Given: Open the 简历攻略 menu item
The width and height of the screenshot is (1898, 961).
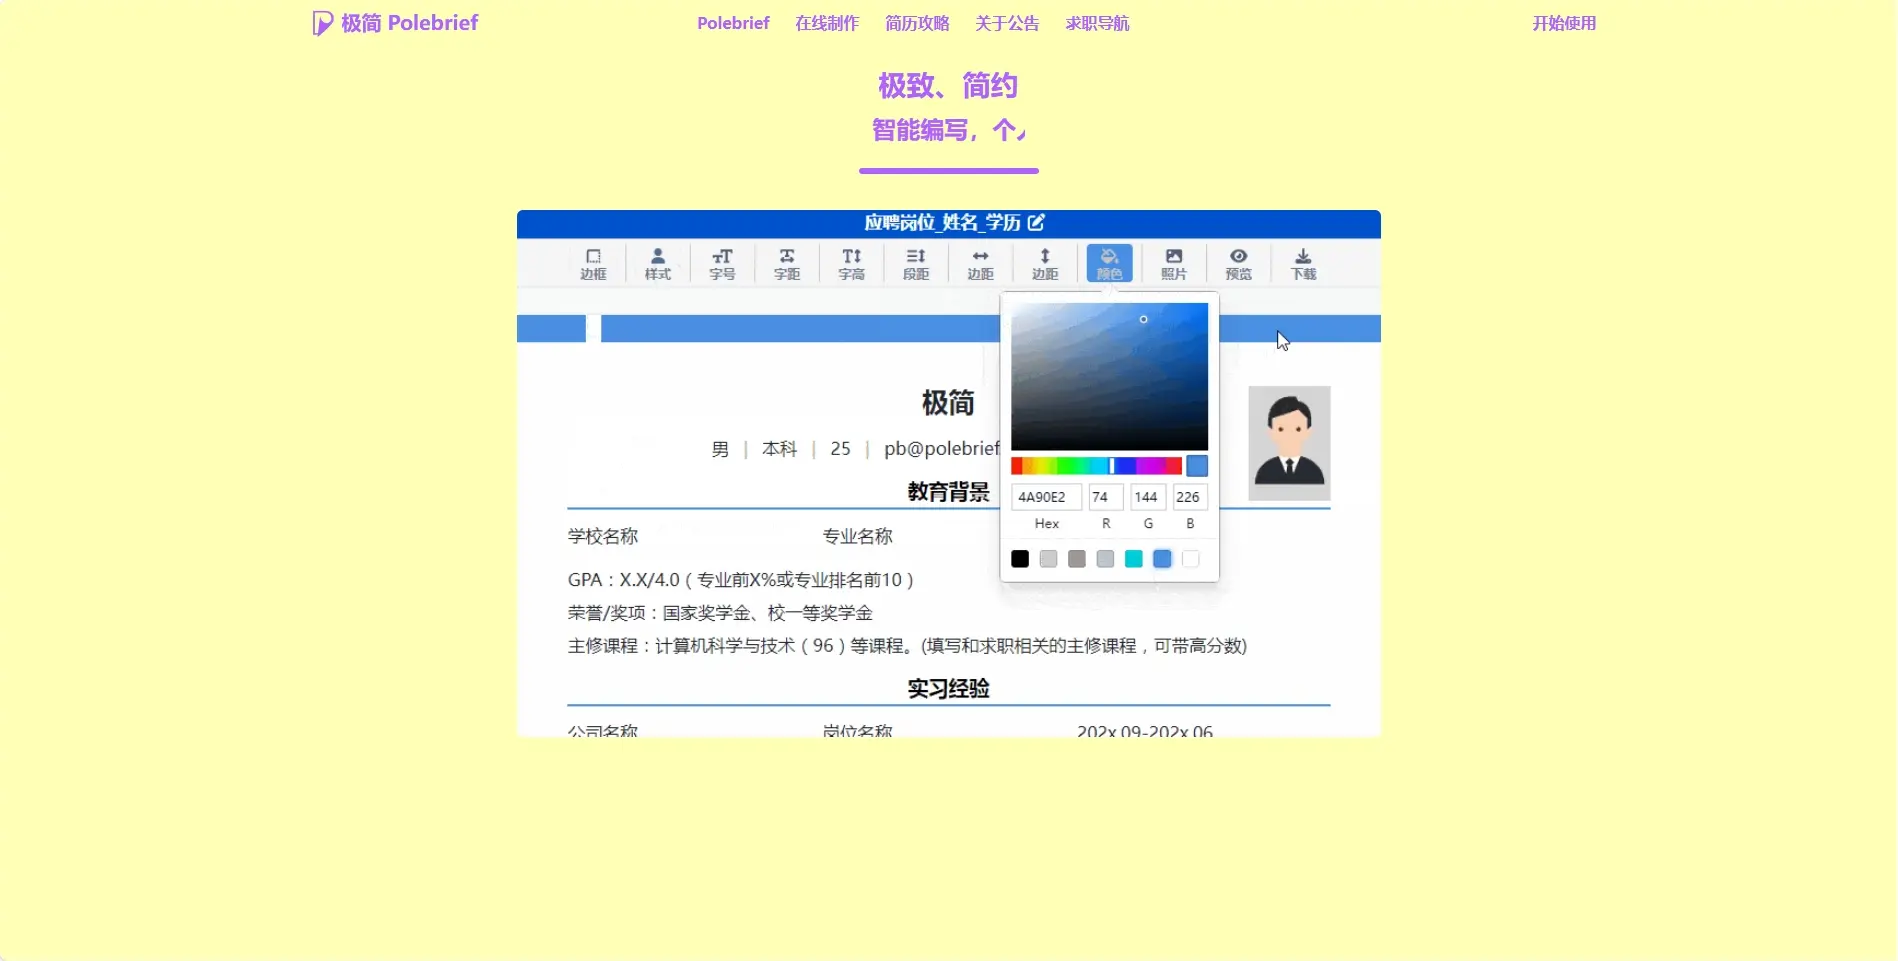Looking at the screenshot, I should (x=916, y=23).
